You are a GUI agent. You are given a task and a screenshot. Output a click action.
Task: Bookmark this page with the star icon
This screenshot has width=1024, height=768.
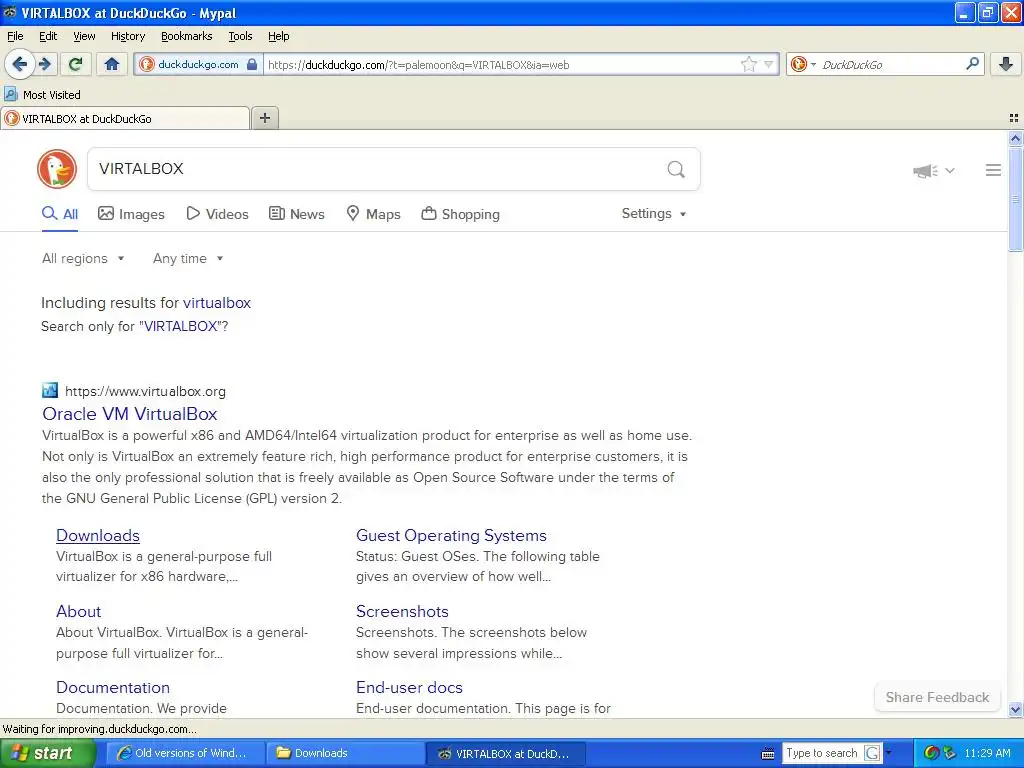748,64
